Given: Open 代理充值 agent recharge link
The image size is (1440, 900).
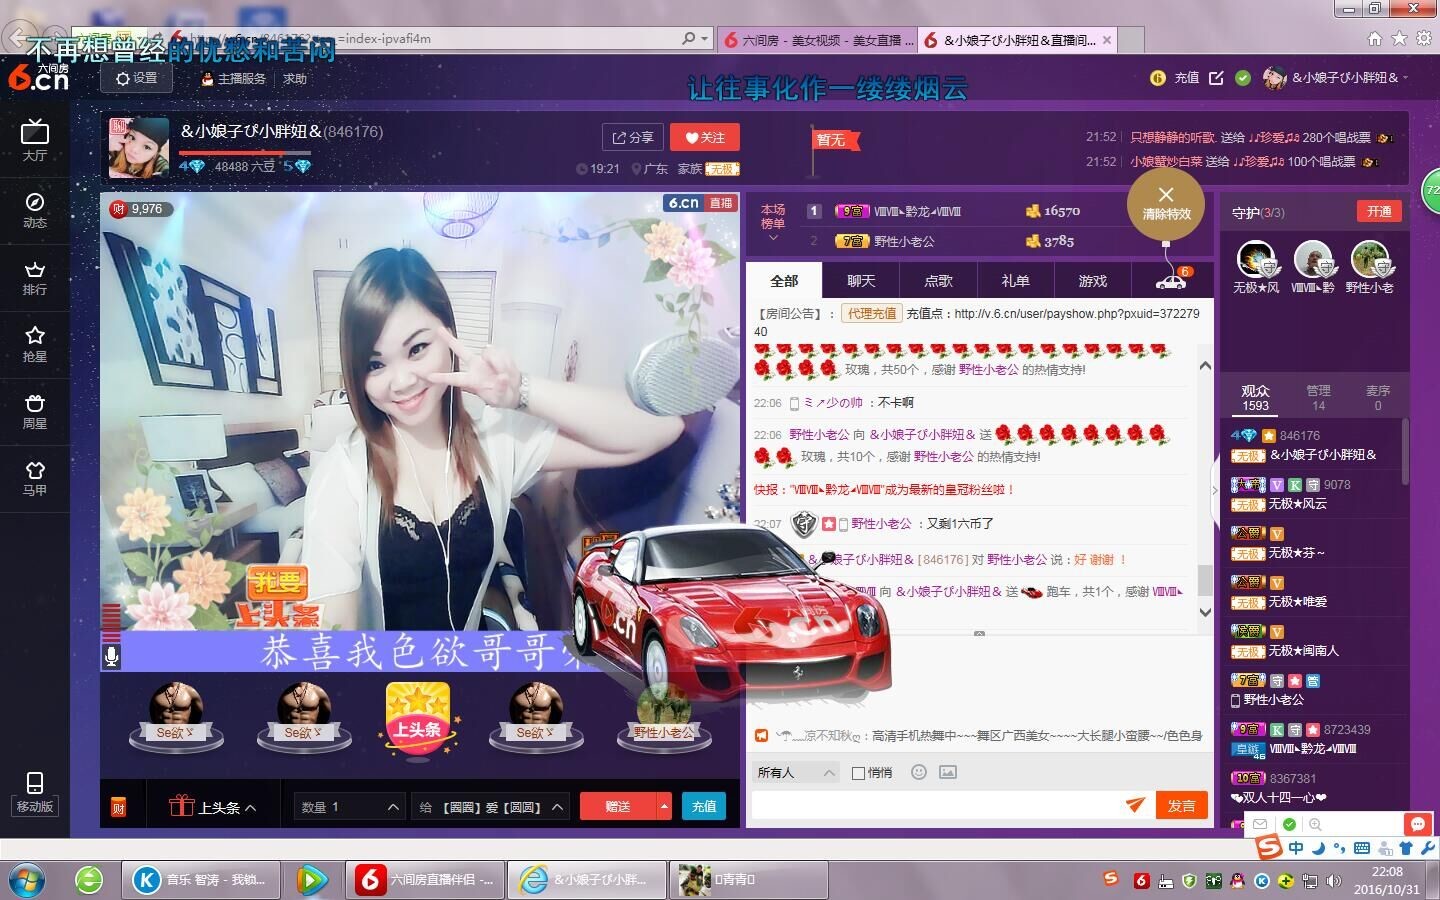Looking at the screenshot, I should (x=872, y=313).
